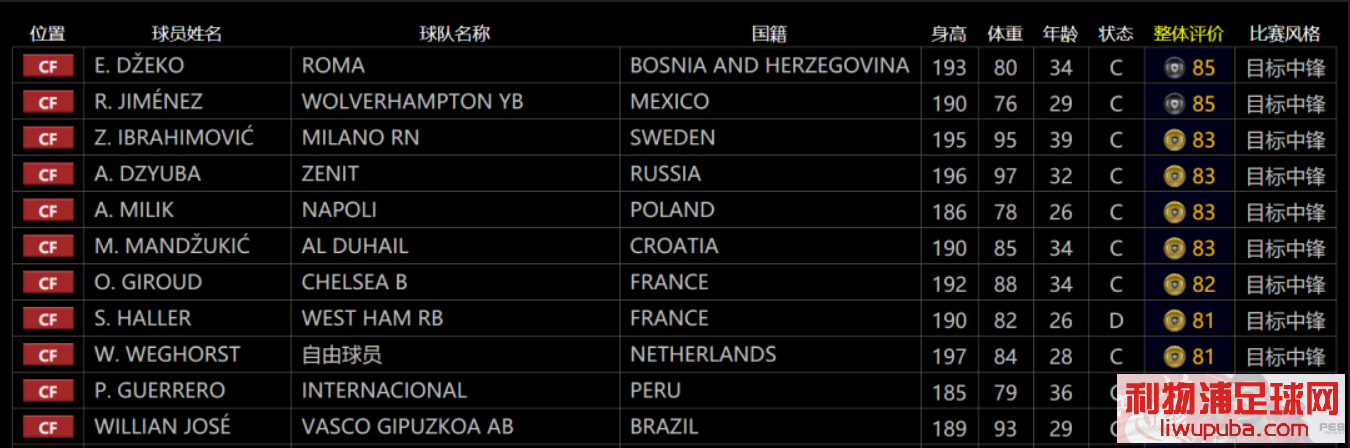Screen dimensions: 1350x448
Task: Select the CF badge beside R. Jiménez
Action: 48,103
